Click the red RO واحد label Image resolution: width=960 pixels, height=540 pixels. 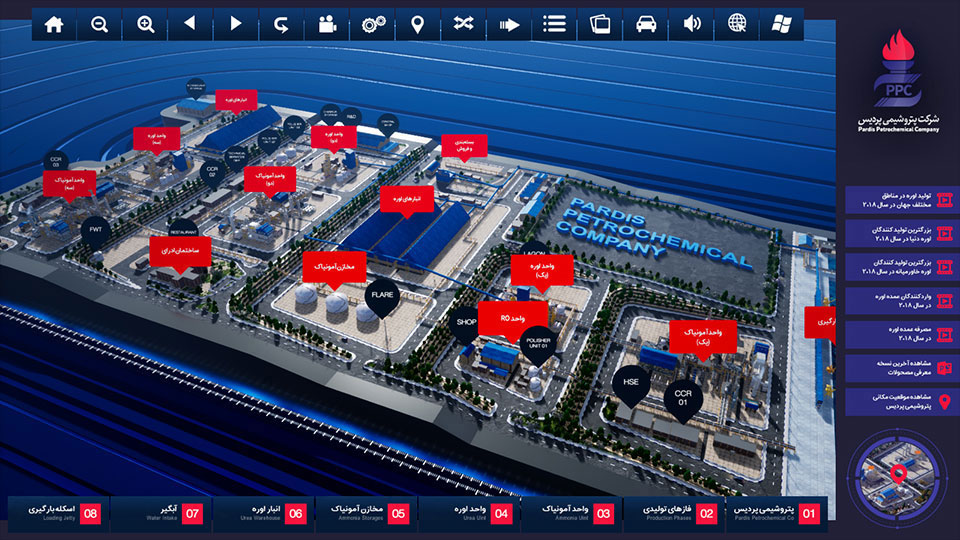point(512,319)
